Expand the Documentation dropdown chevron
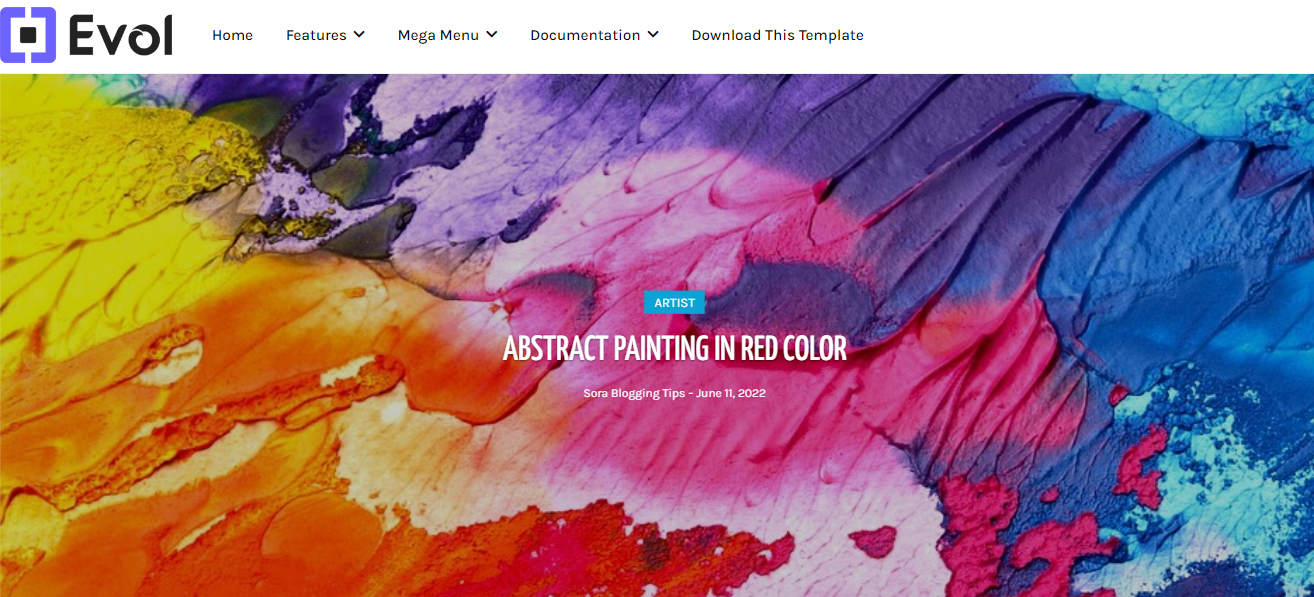The image size is (1314, 597). click(x=653, y=35)
